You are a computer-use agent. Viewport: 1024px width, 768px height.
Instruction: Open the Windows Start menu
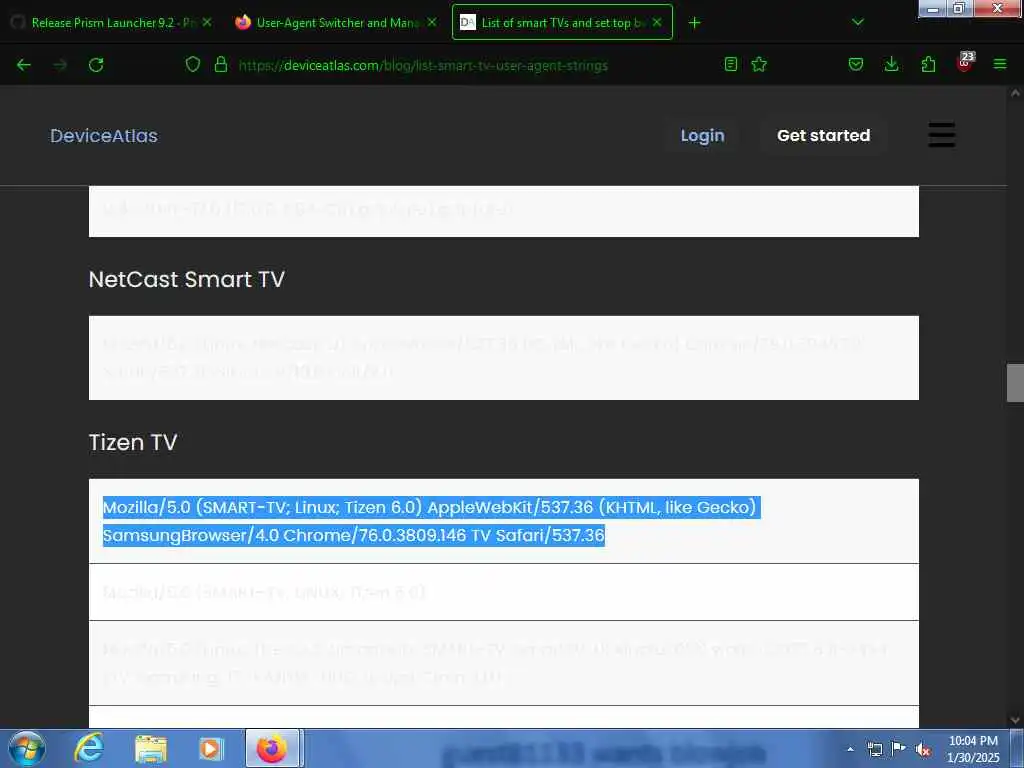click(x=27, y=748)
